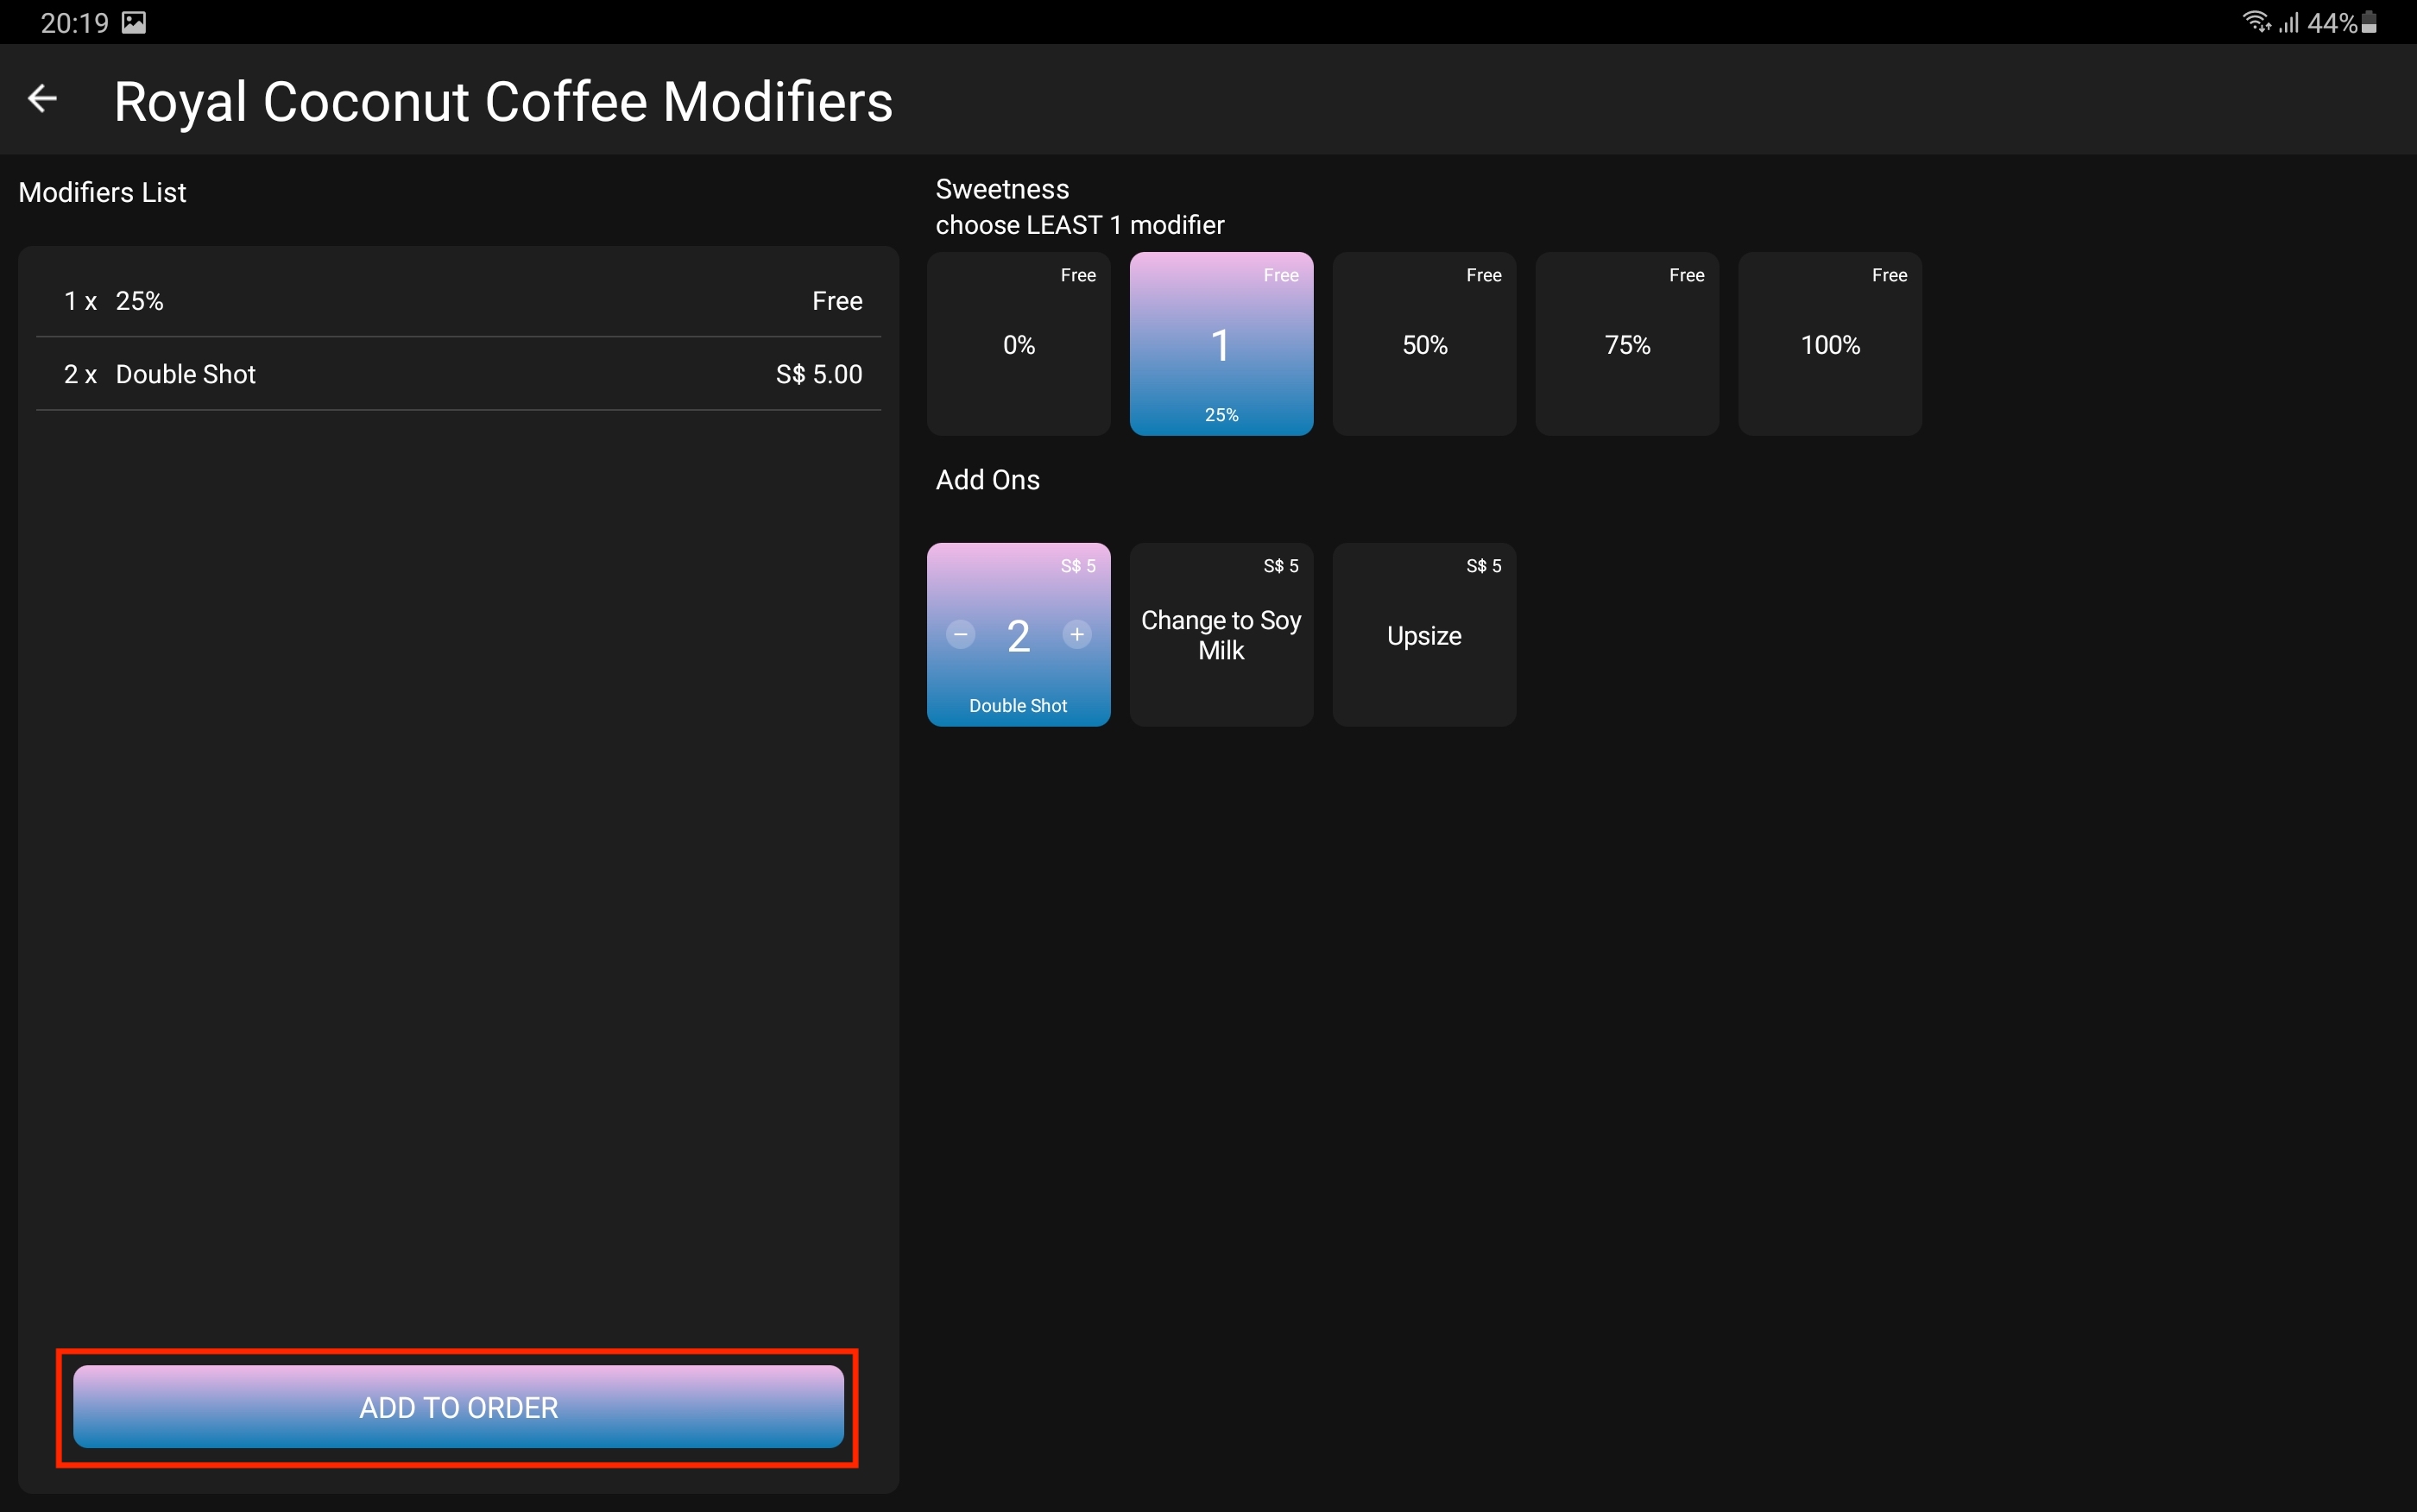The image size is (2417, 1512).
Task: Open screenshot notification icon in status bar
Action: [x=134, y=22]
